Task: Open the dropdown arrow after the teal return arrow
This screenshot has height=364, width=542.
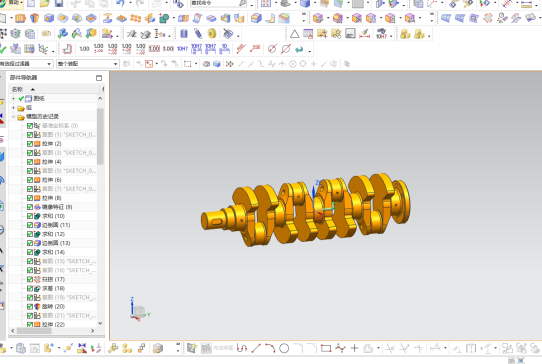Action: pyautogui.click(x=309, y=52)
